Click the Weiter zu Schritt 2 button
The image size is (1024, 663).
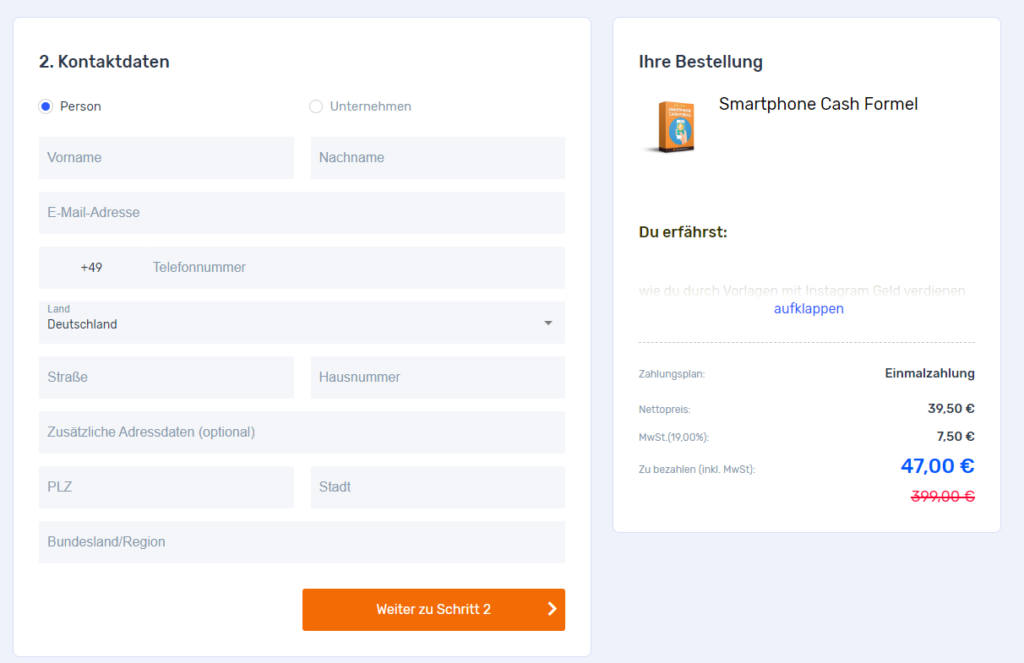pyautogui.click(x=434, y=609)
